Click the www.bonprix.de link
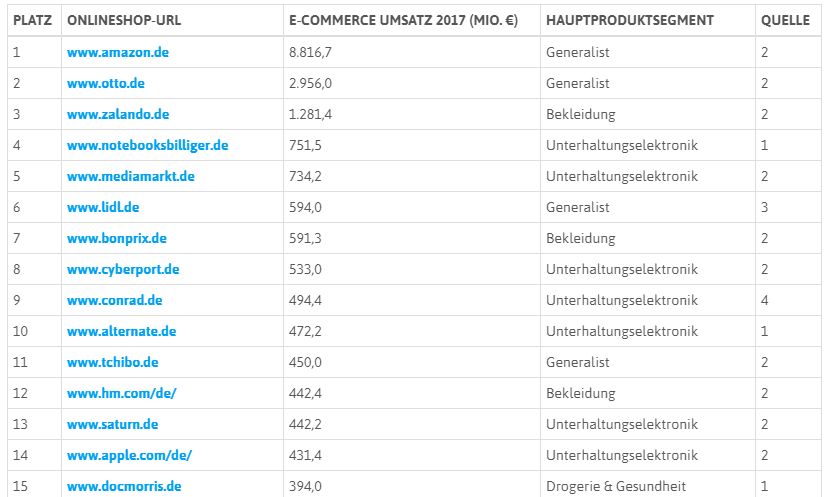 click(117, 238)
